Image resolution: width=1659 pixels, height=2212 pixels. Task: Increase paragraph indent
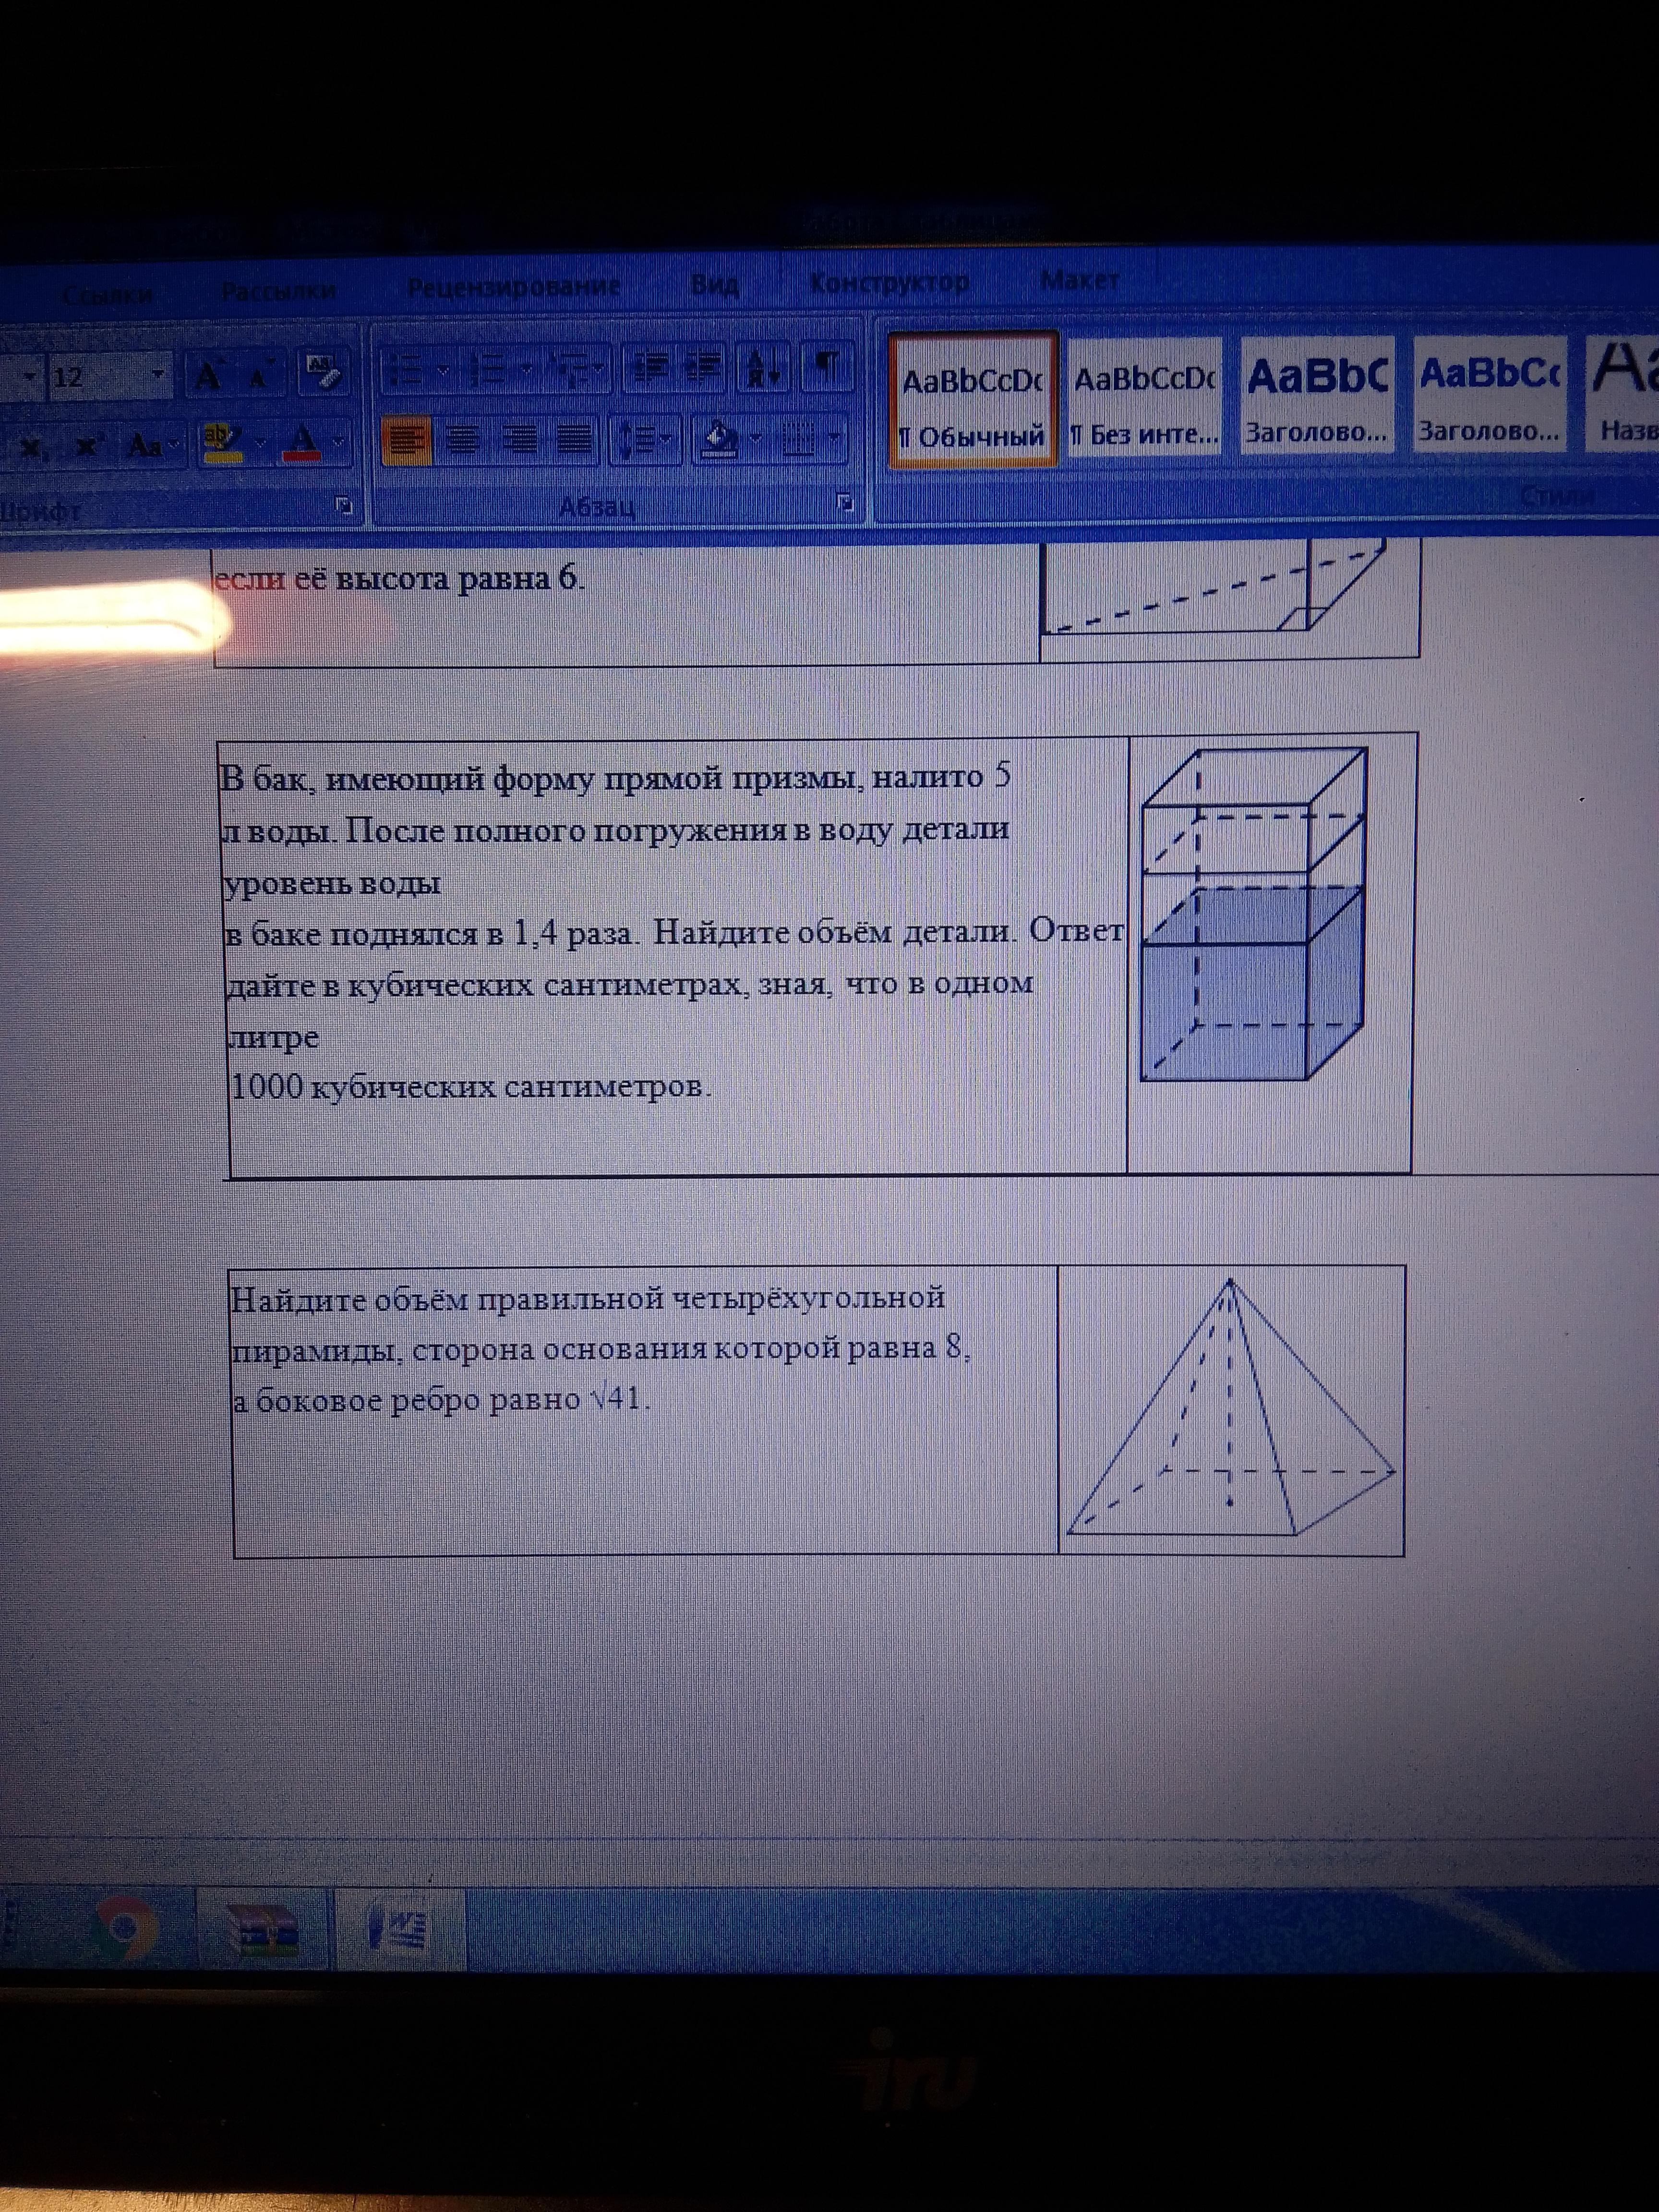click(704, 367)
